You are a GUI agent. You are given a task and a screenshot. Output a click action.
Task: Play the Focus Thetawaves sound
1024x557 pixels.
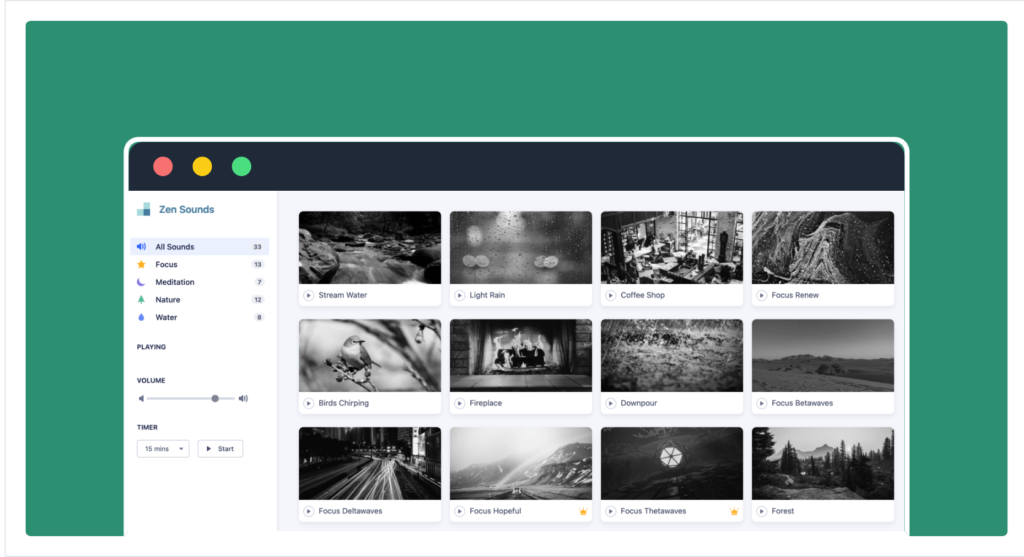click(611, 511)
